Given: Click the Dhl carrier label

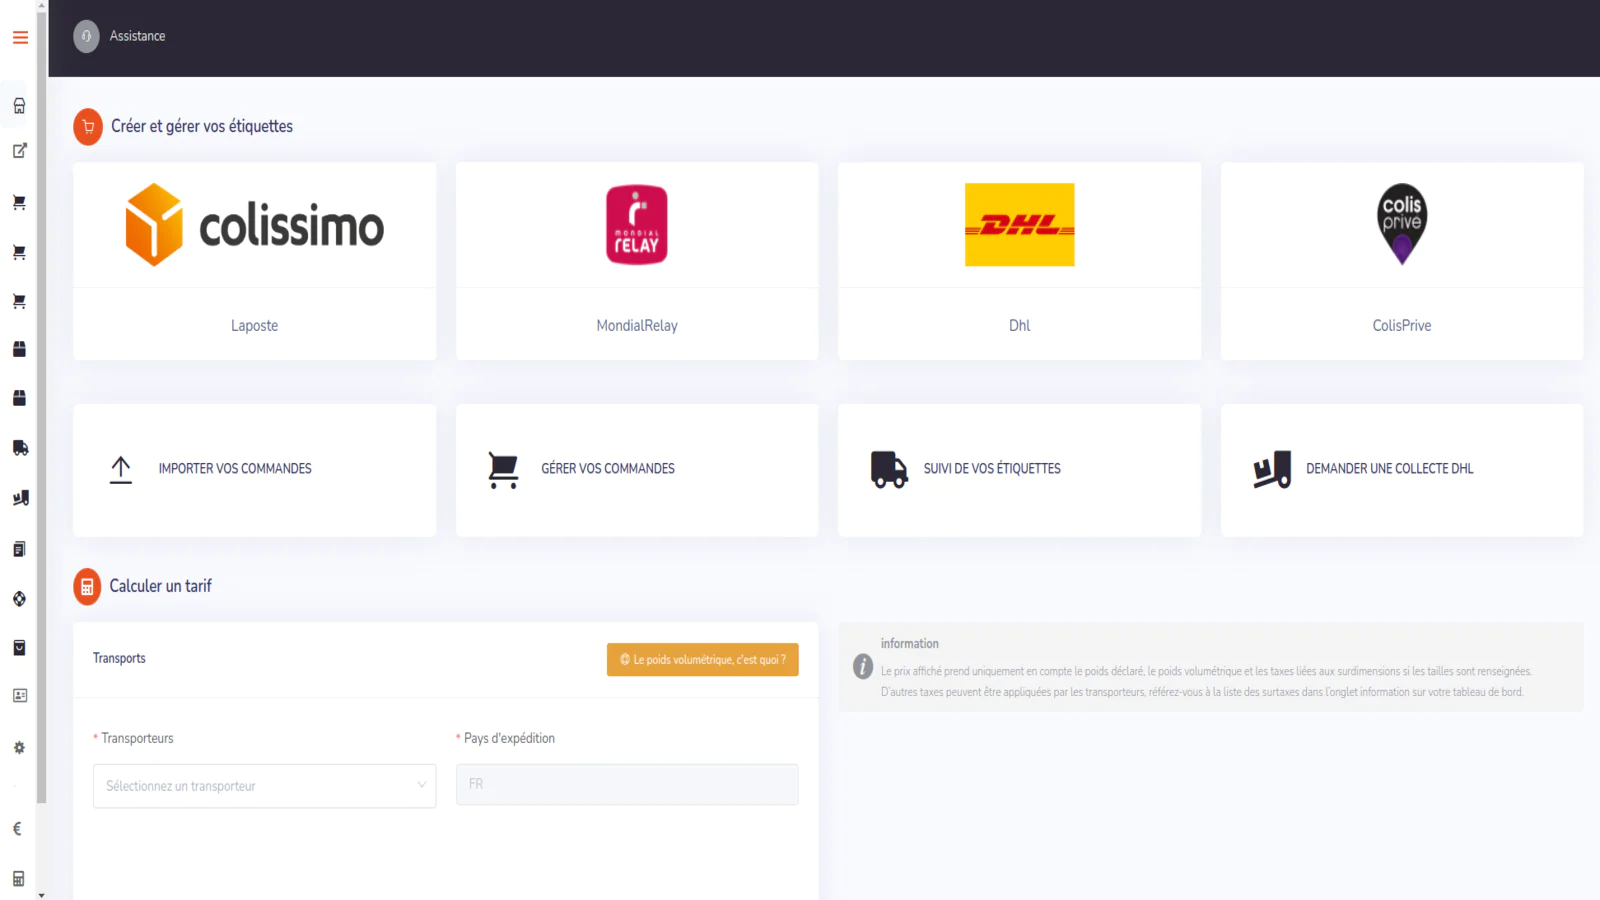Looking at the screenshot, I should 1019,326.
